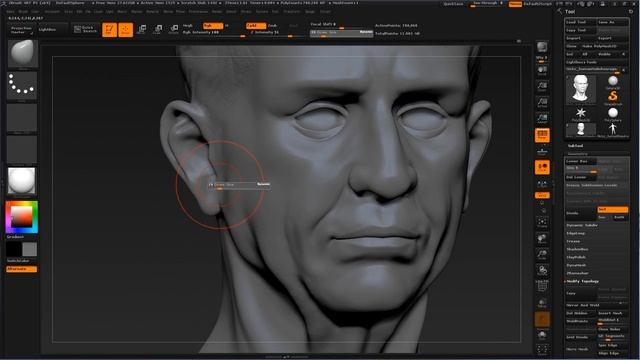Render with the BPR button
The width and height of the screenshot is (640, 360).
542,48
